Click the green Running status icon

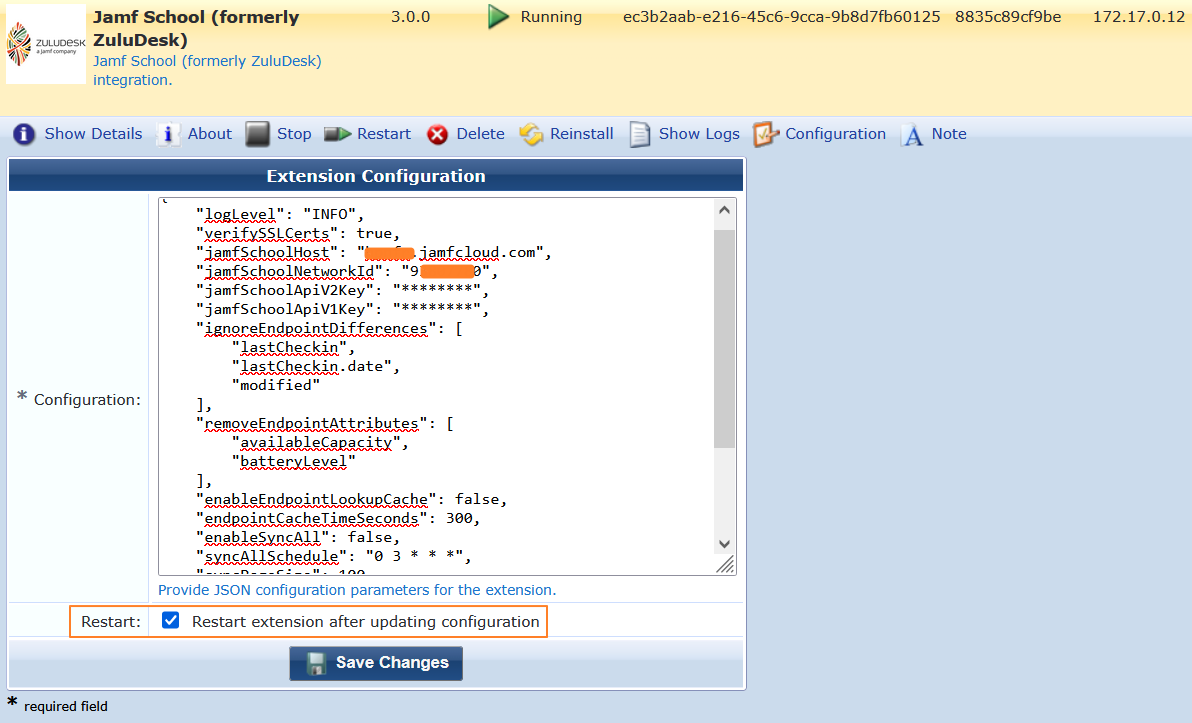pos(498,17)
